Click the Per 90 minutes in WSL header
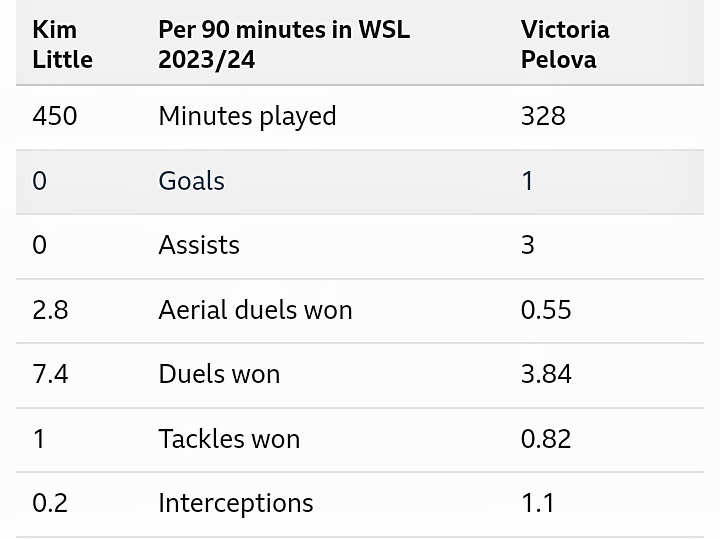The height and width of the screenshot is (539, 720). (284, 45)
